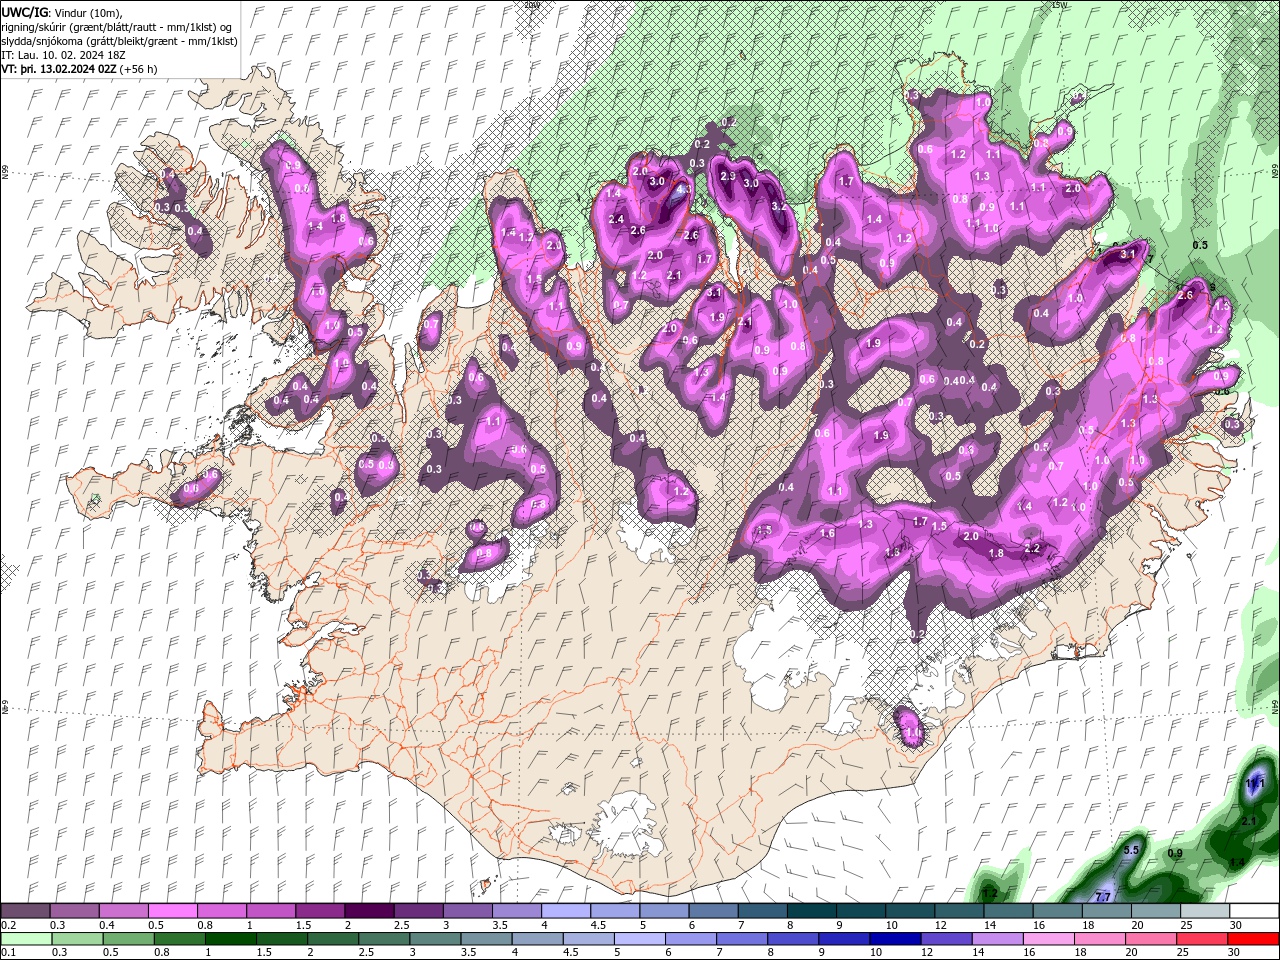Click the bright pink 0.5–0.8 snow legend swatch
Screen dimensions: 1280x960
[x=172, y=911]
